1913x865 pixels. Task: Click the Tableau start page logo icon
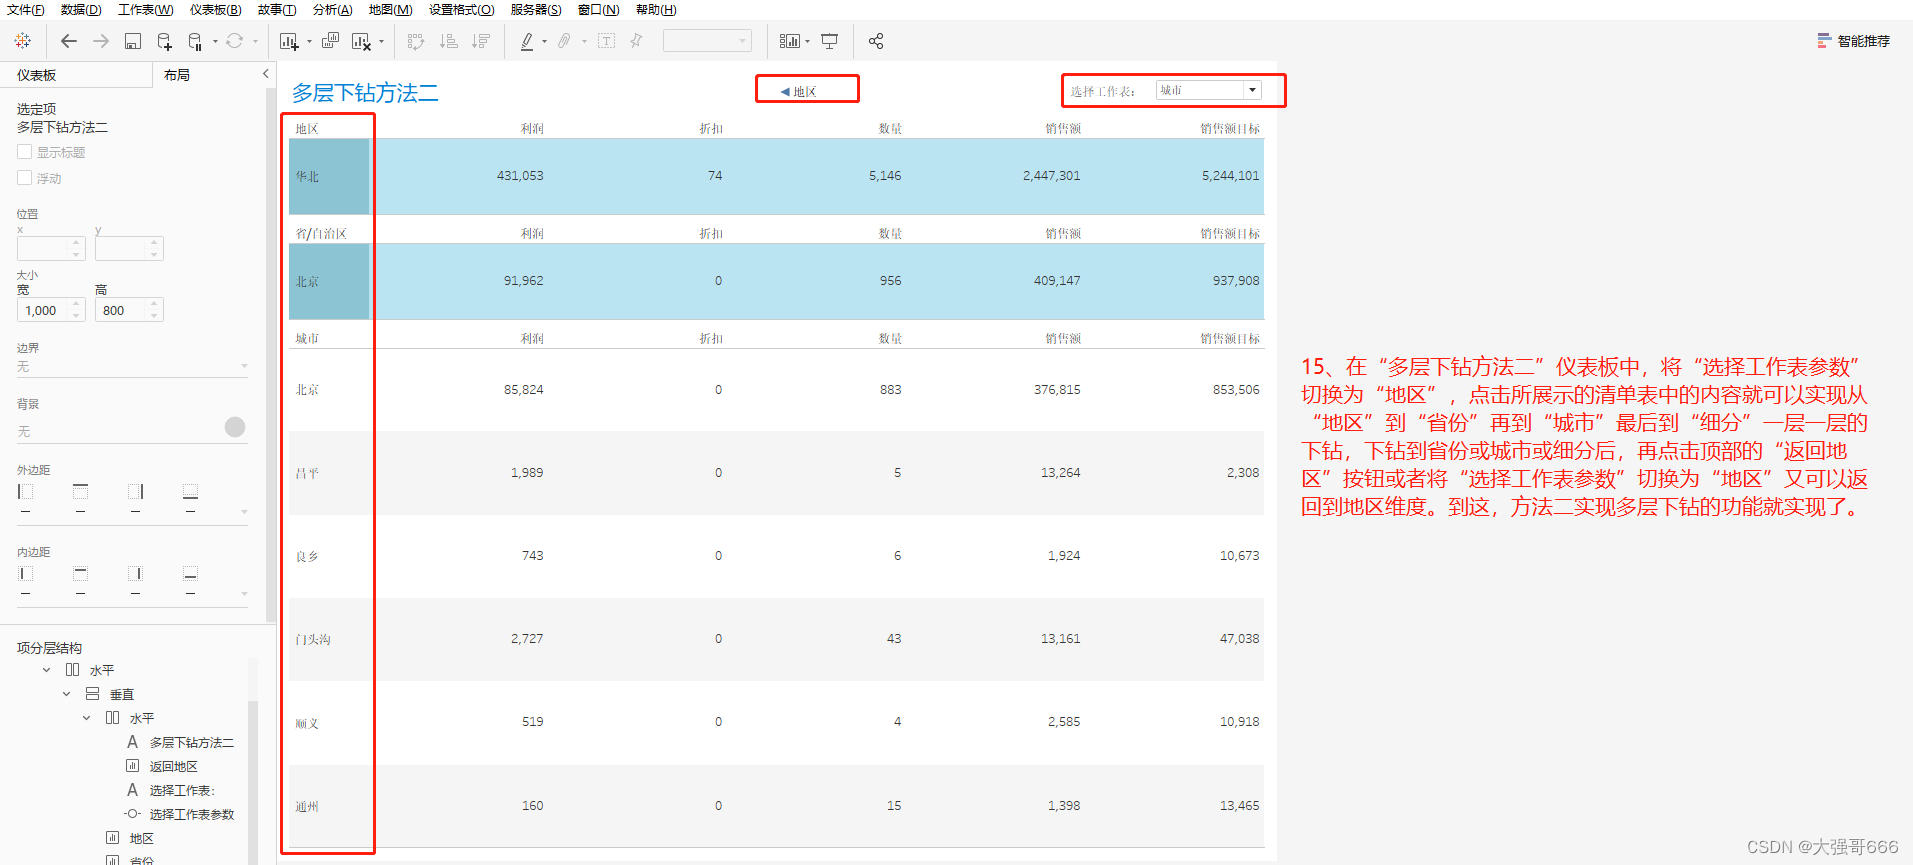tap(22, 41)
